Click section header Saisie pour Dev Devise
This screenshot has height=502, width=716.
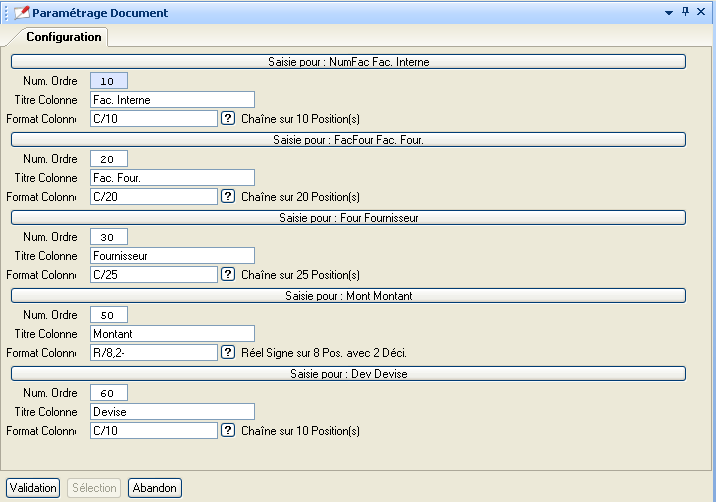coord(348,374)
